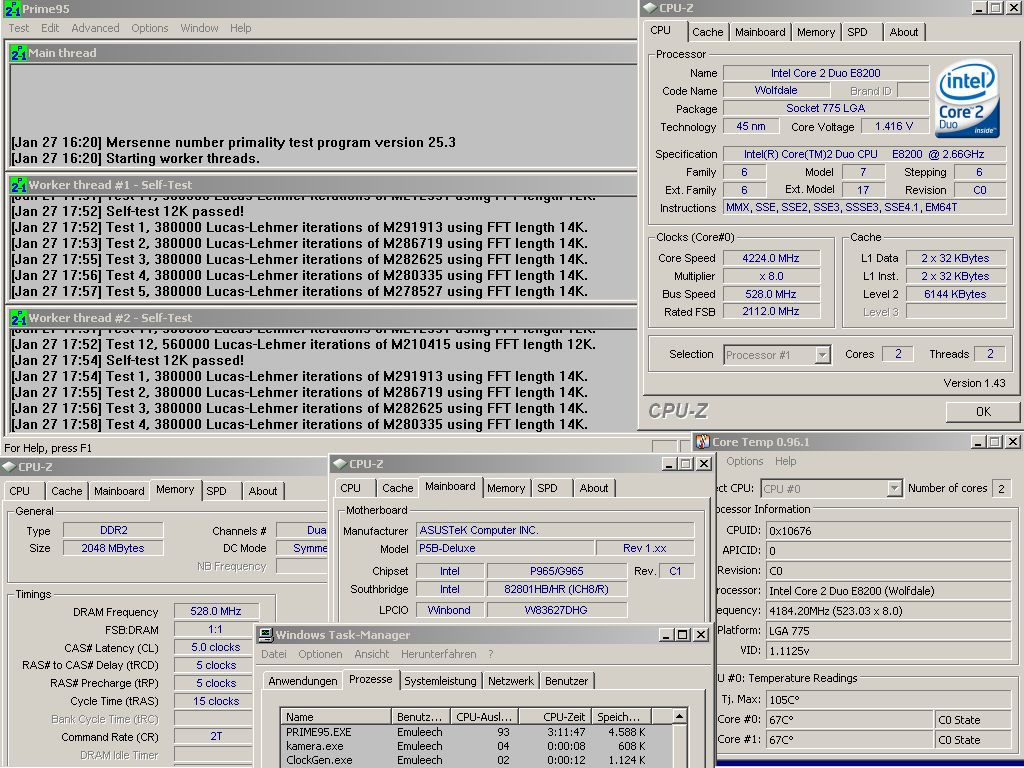Open Help menu in Core Temp

pos(786,461)
